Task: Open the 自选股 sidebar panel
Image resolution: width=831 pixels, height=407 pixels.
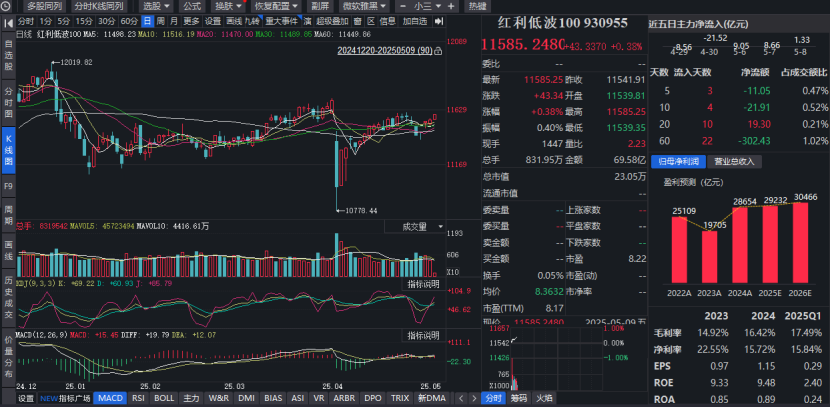Action: pyautogui.click(x=9, y=56)
